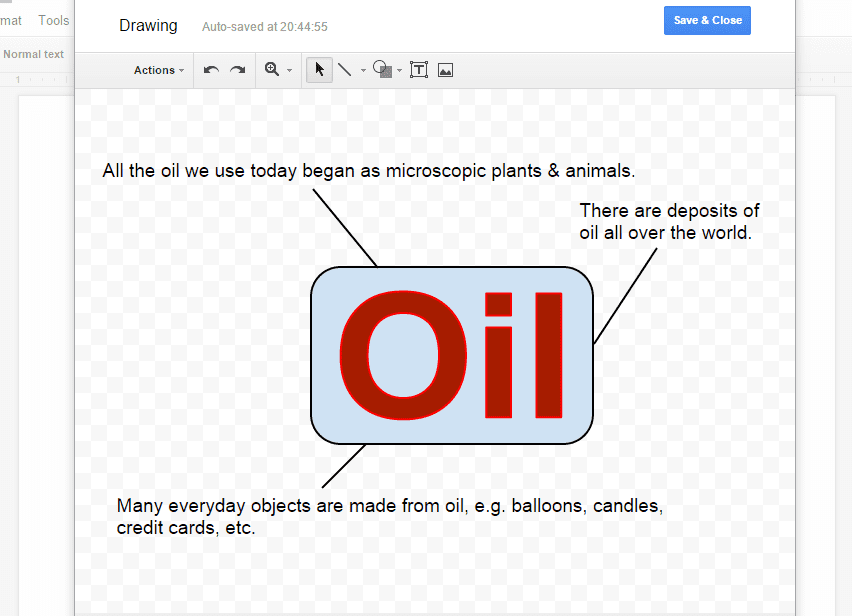Activate the Select arrow tool
This screenshot has width=852, height=616.
[x=318, y=70]
